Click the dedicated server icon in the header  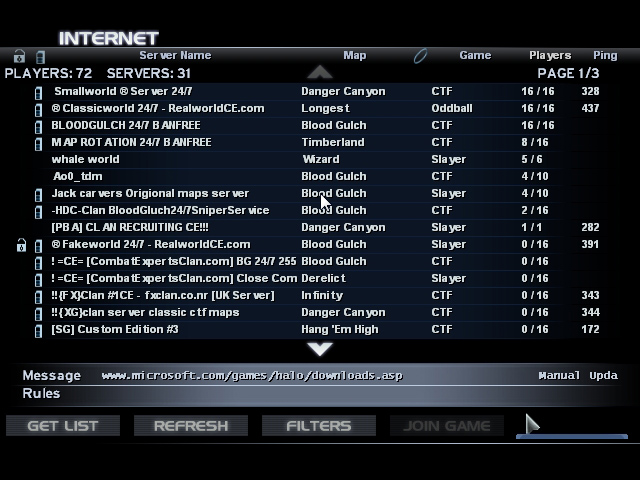click(40, 57)
